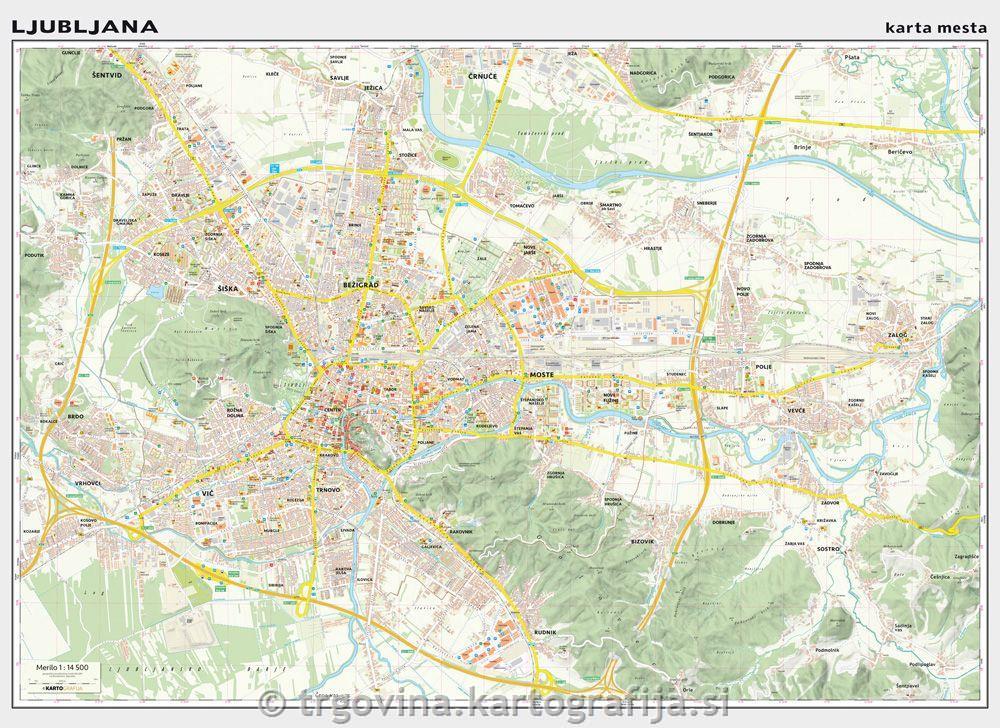The image size is (1000, 728).
Task: Select the ČRNUČE district label
Action: click(x=481, y=76)
